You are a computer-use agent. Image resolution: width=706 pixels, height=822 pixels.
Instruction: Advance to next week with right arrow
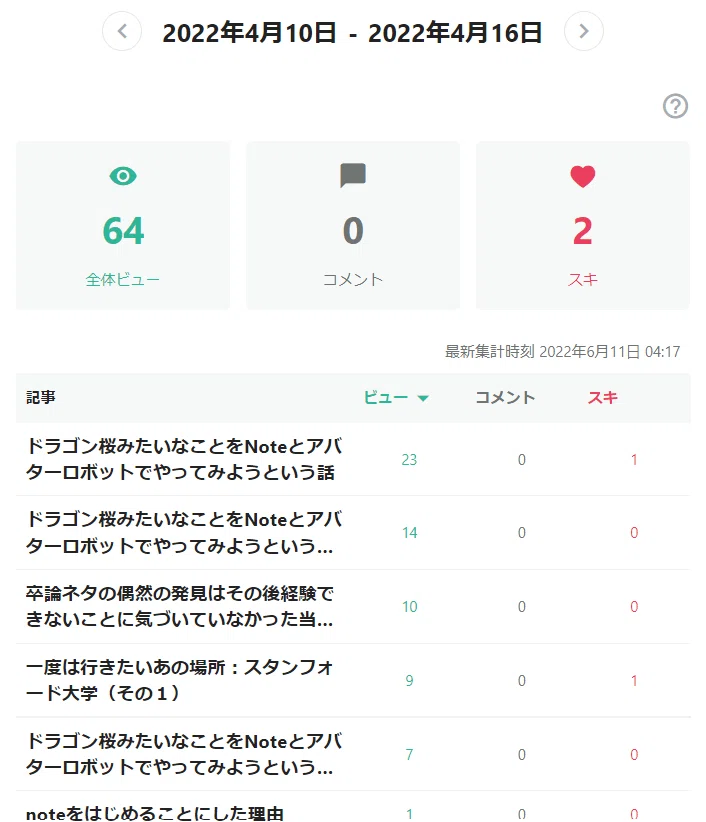pyautogui.click(x=583, y=31)
